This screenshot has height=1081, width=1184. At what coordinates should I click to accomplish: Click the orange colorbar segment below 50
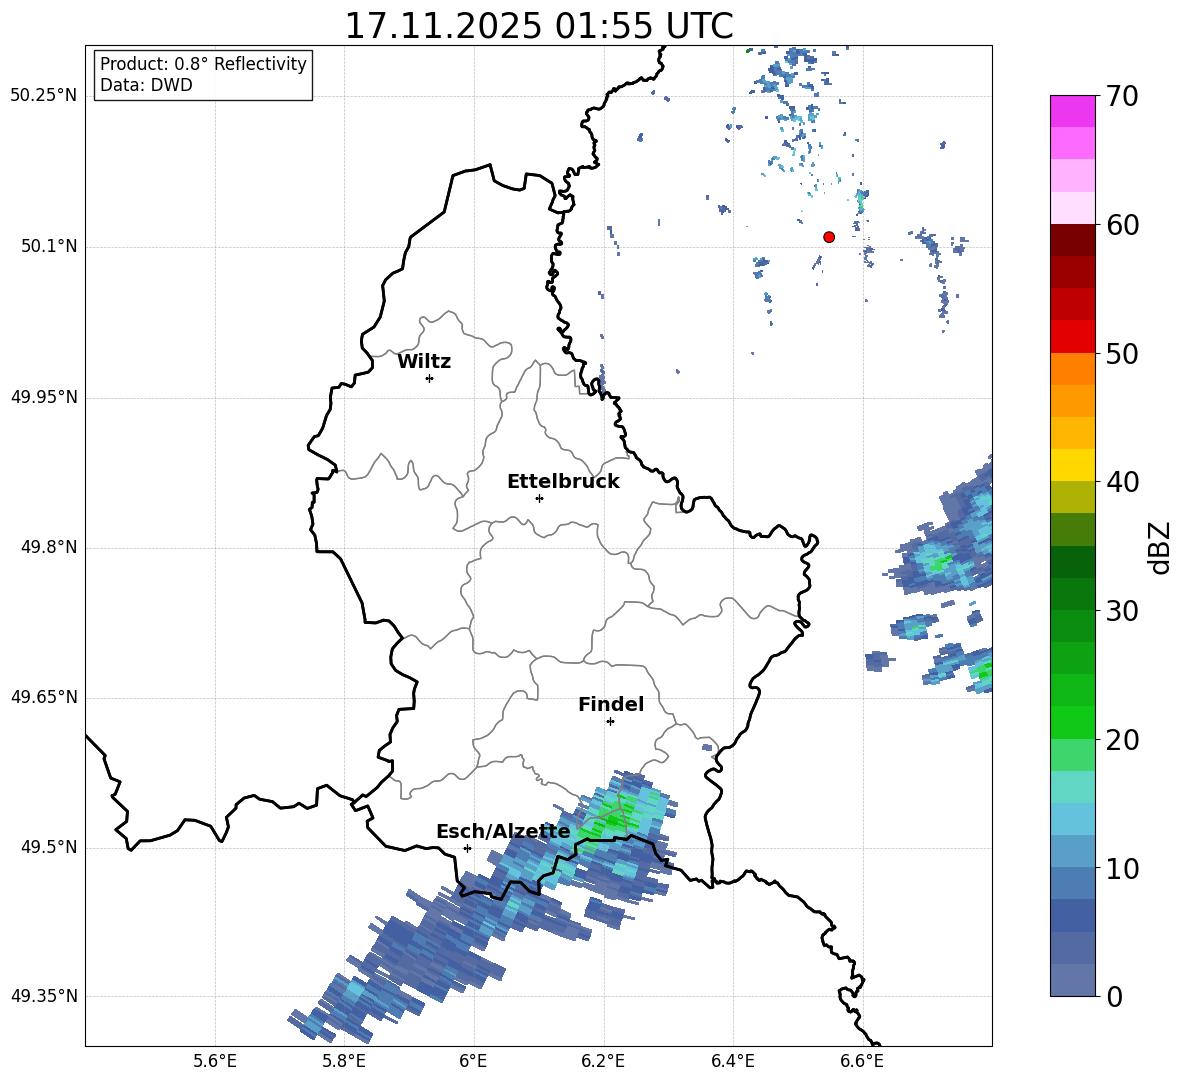point(1073,369)
